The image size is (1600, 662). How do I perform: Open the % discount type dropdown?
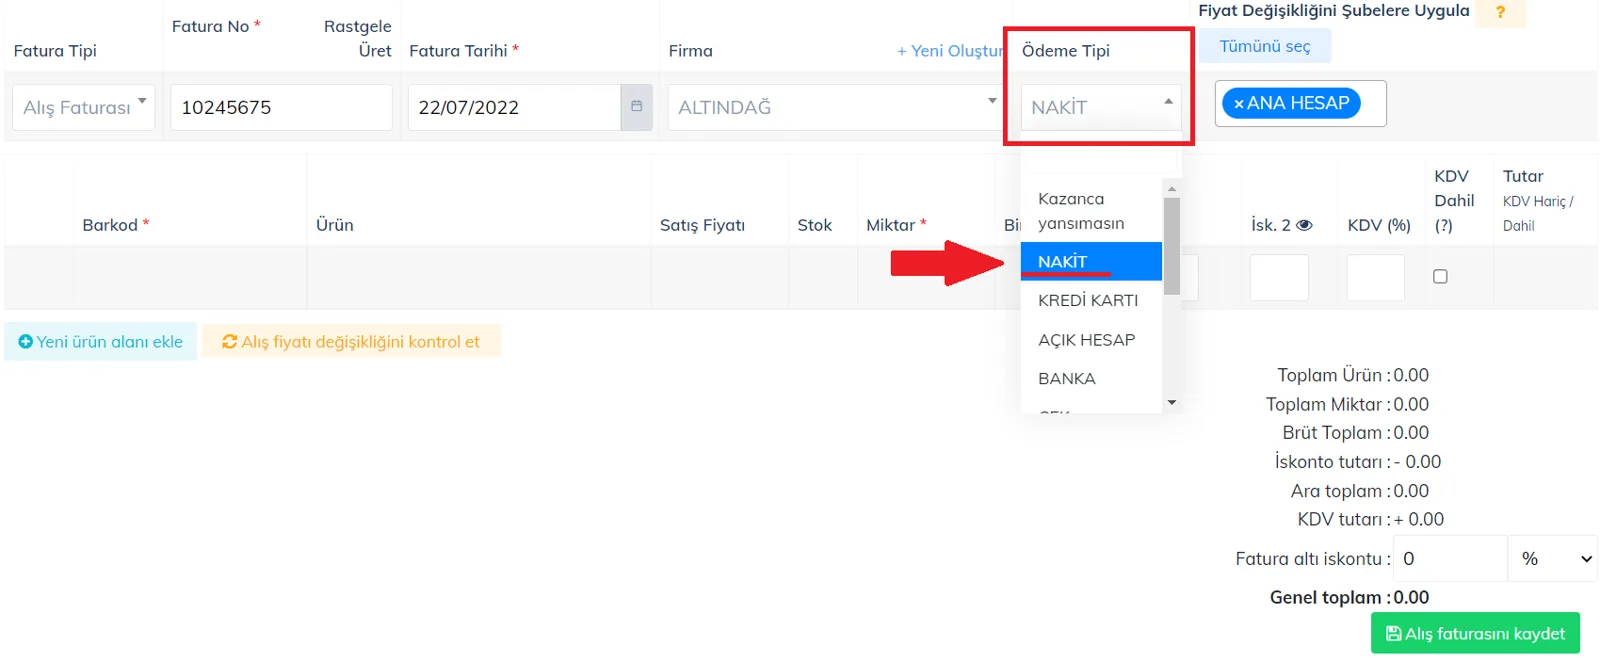pos(1552,558)
